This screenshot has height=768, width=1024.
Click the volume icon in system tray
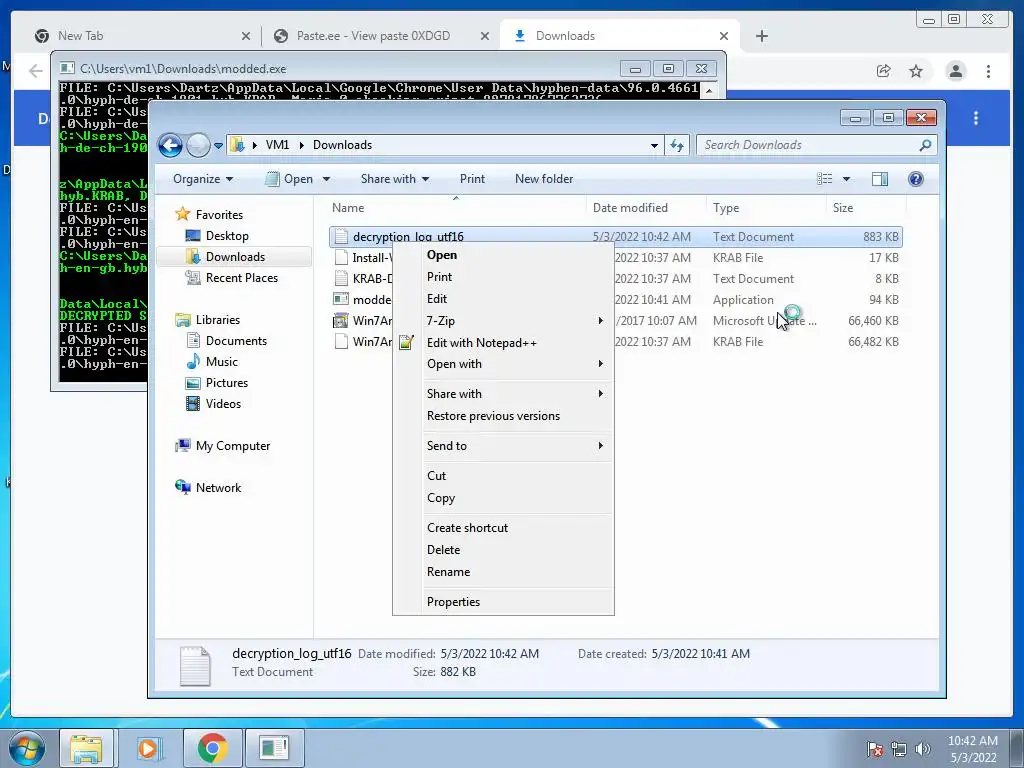click(x=922, y=749)
